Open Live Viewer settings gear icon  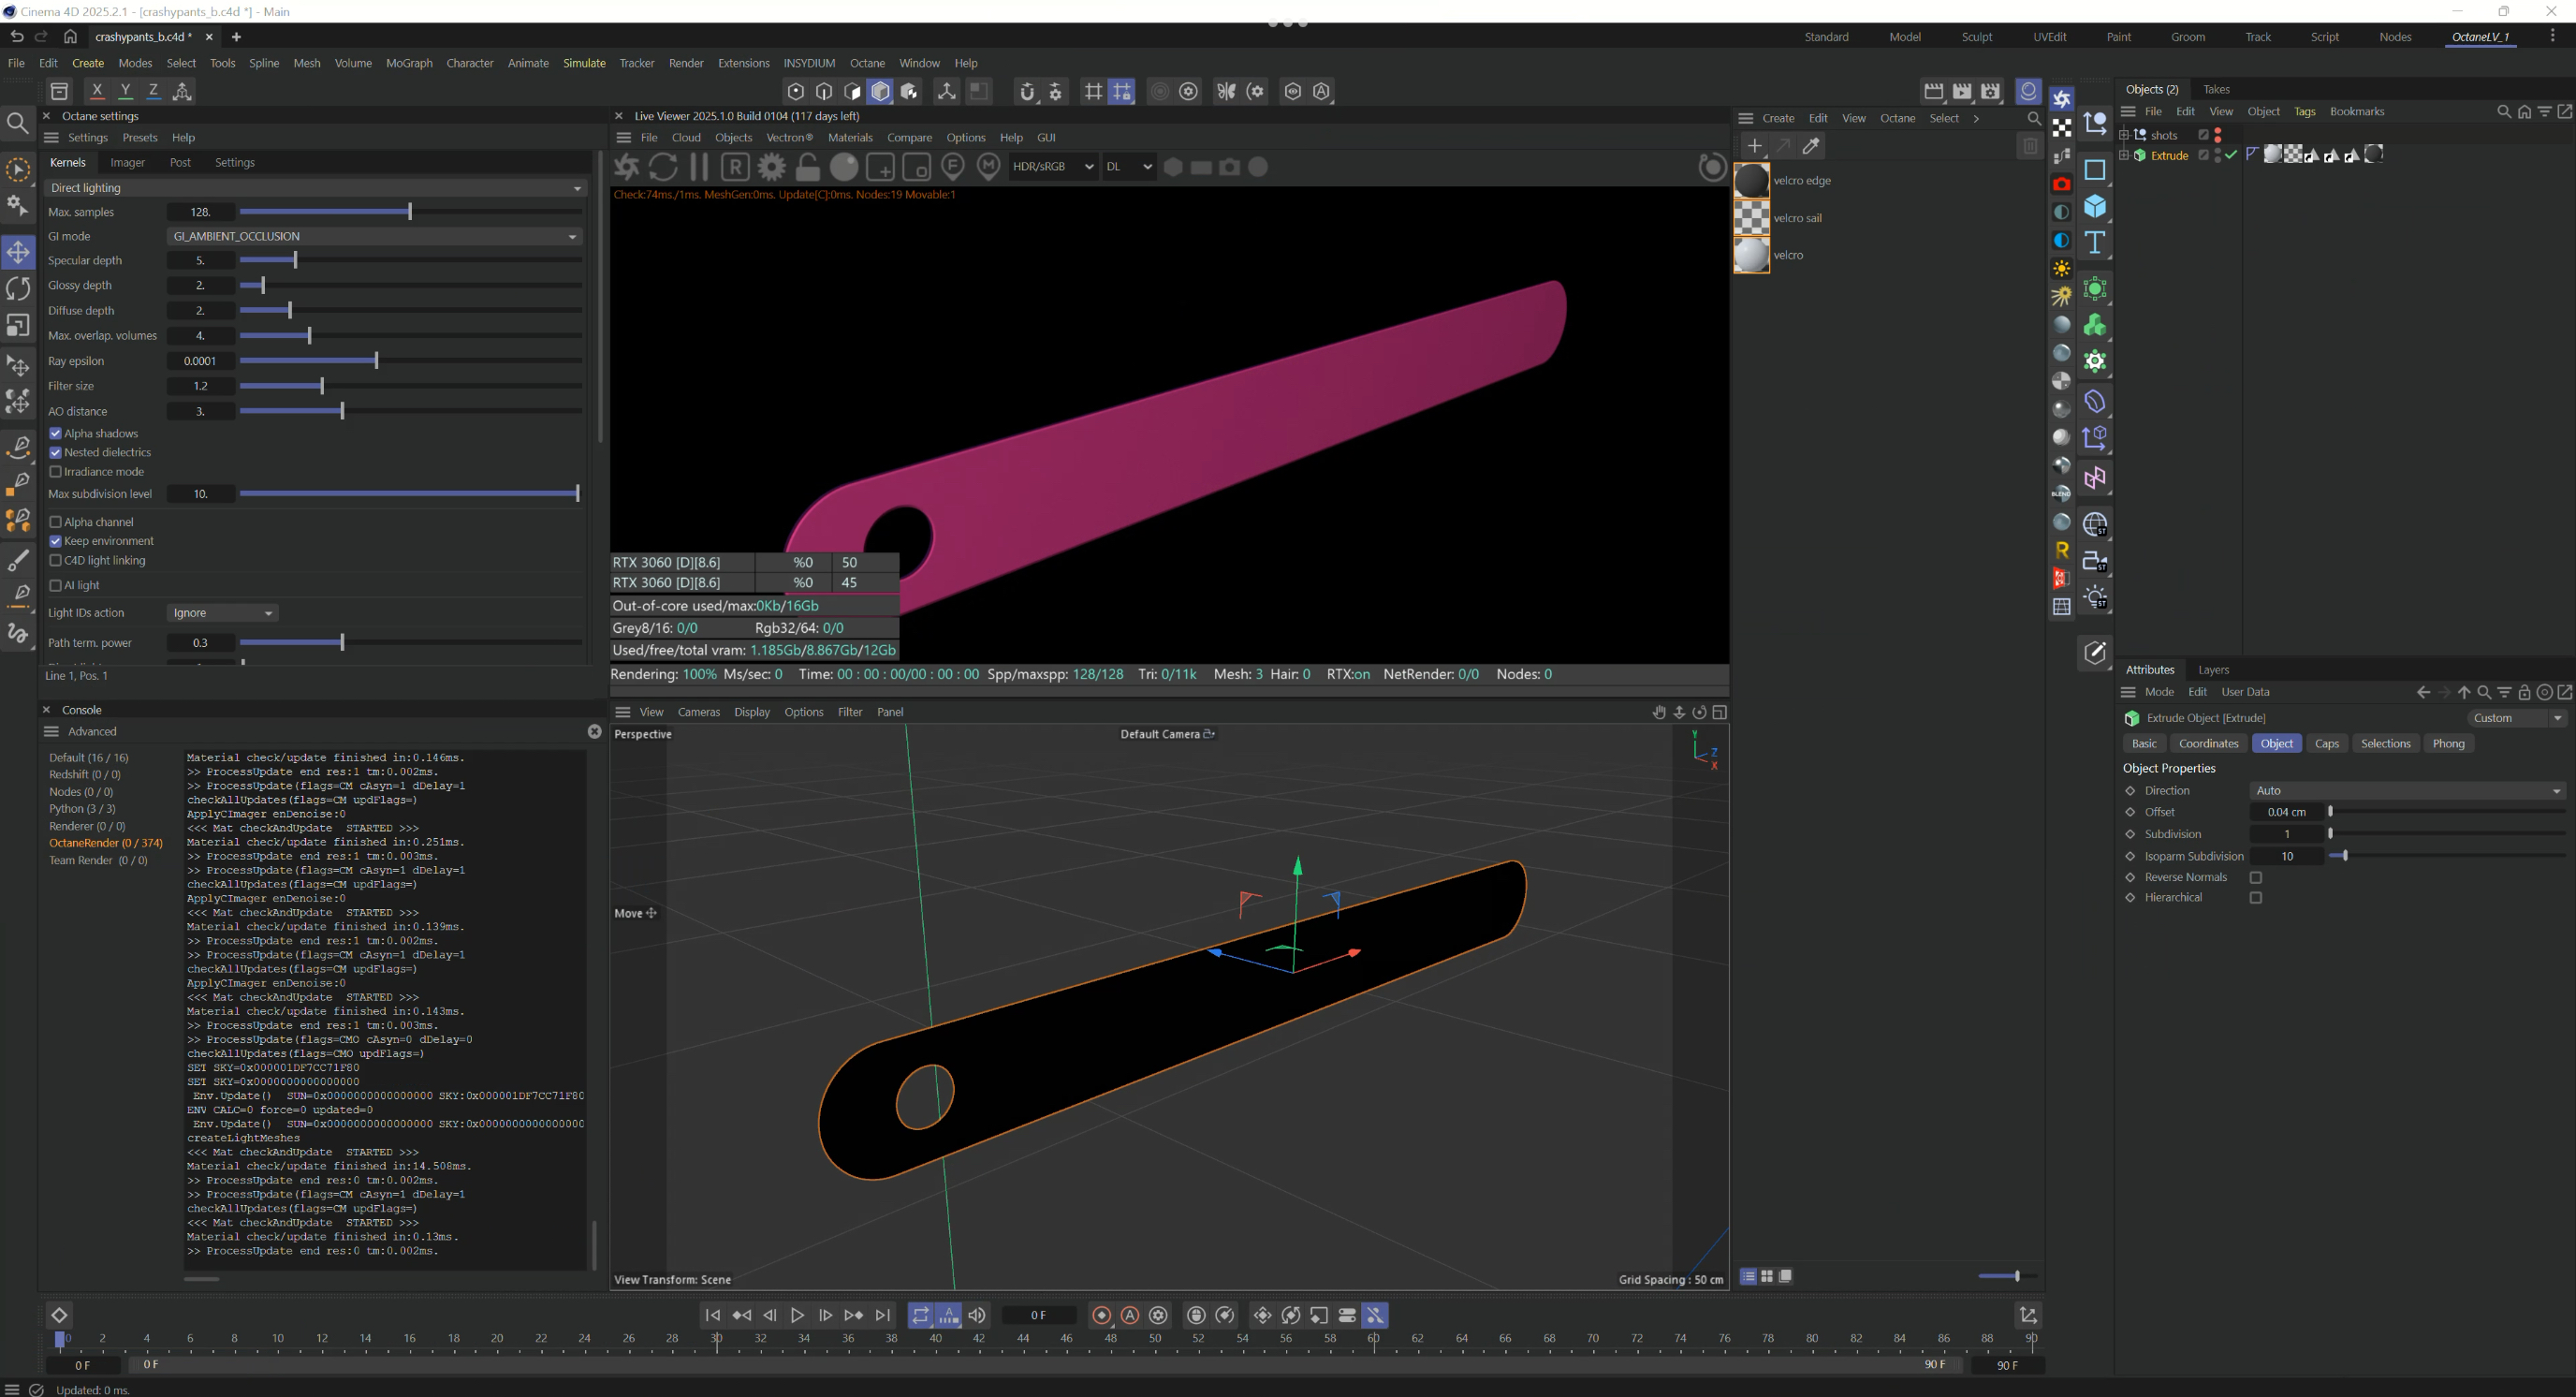(772, 167)
